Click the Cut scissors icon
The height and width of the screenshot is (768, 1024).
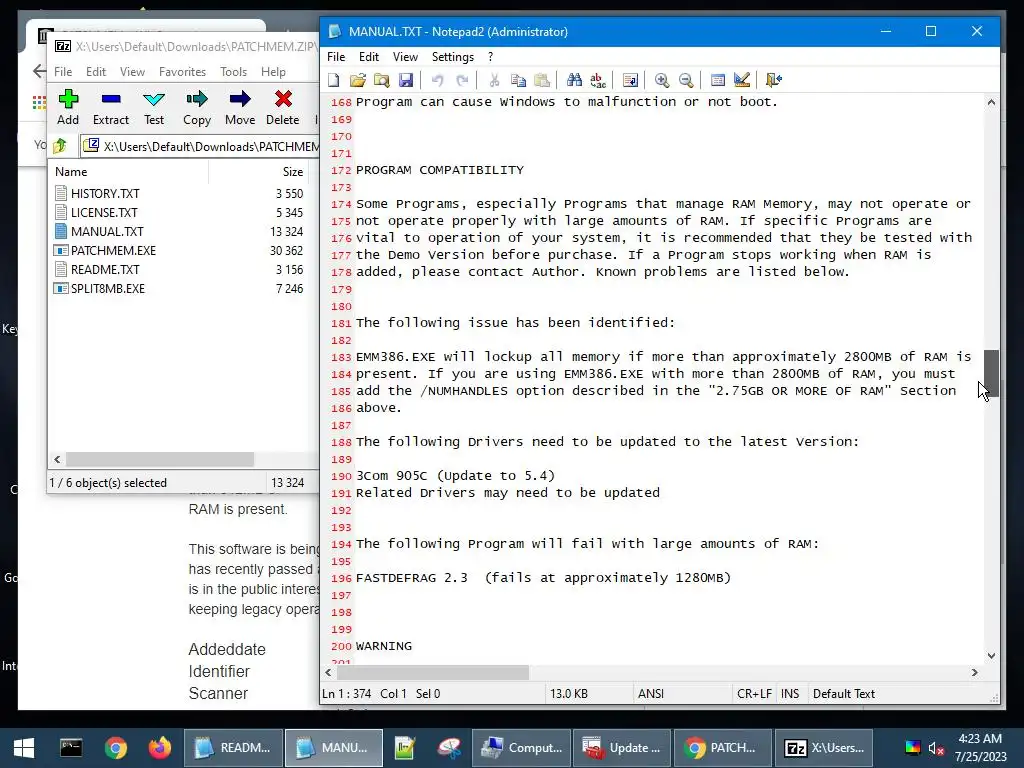pos(494,80)
